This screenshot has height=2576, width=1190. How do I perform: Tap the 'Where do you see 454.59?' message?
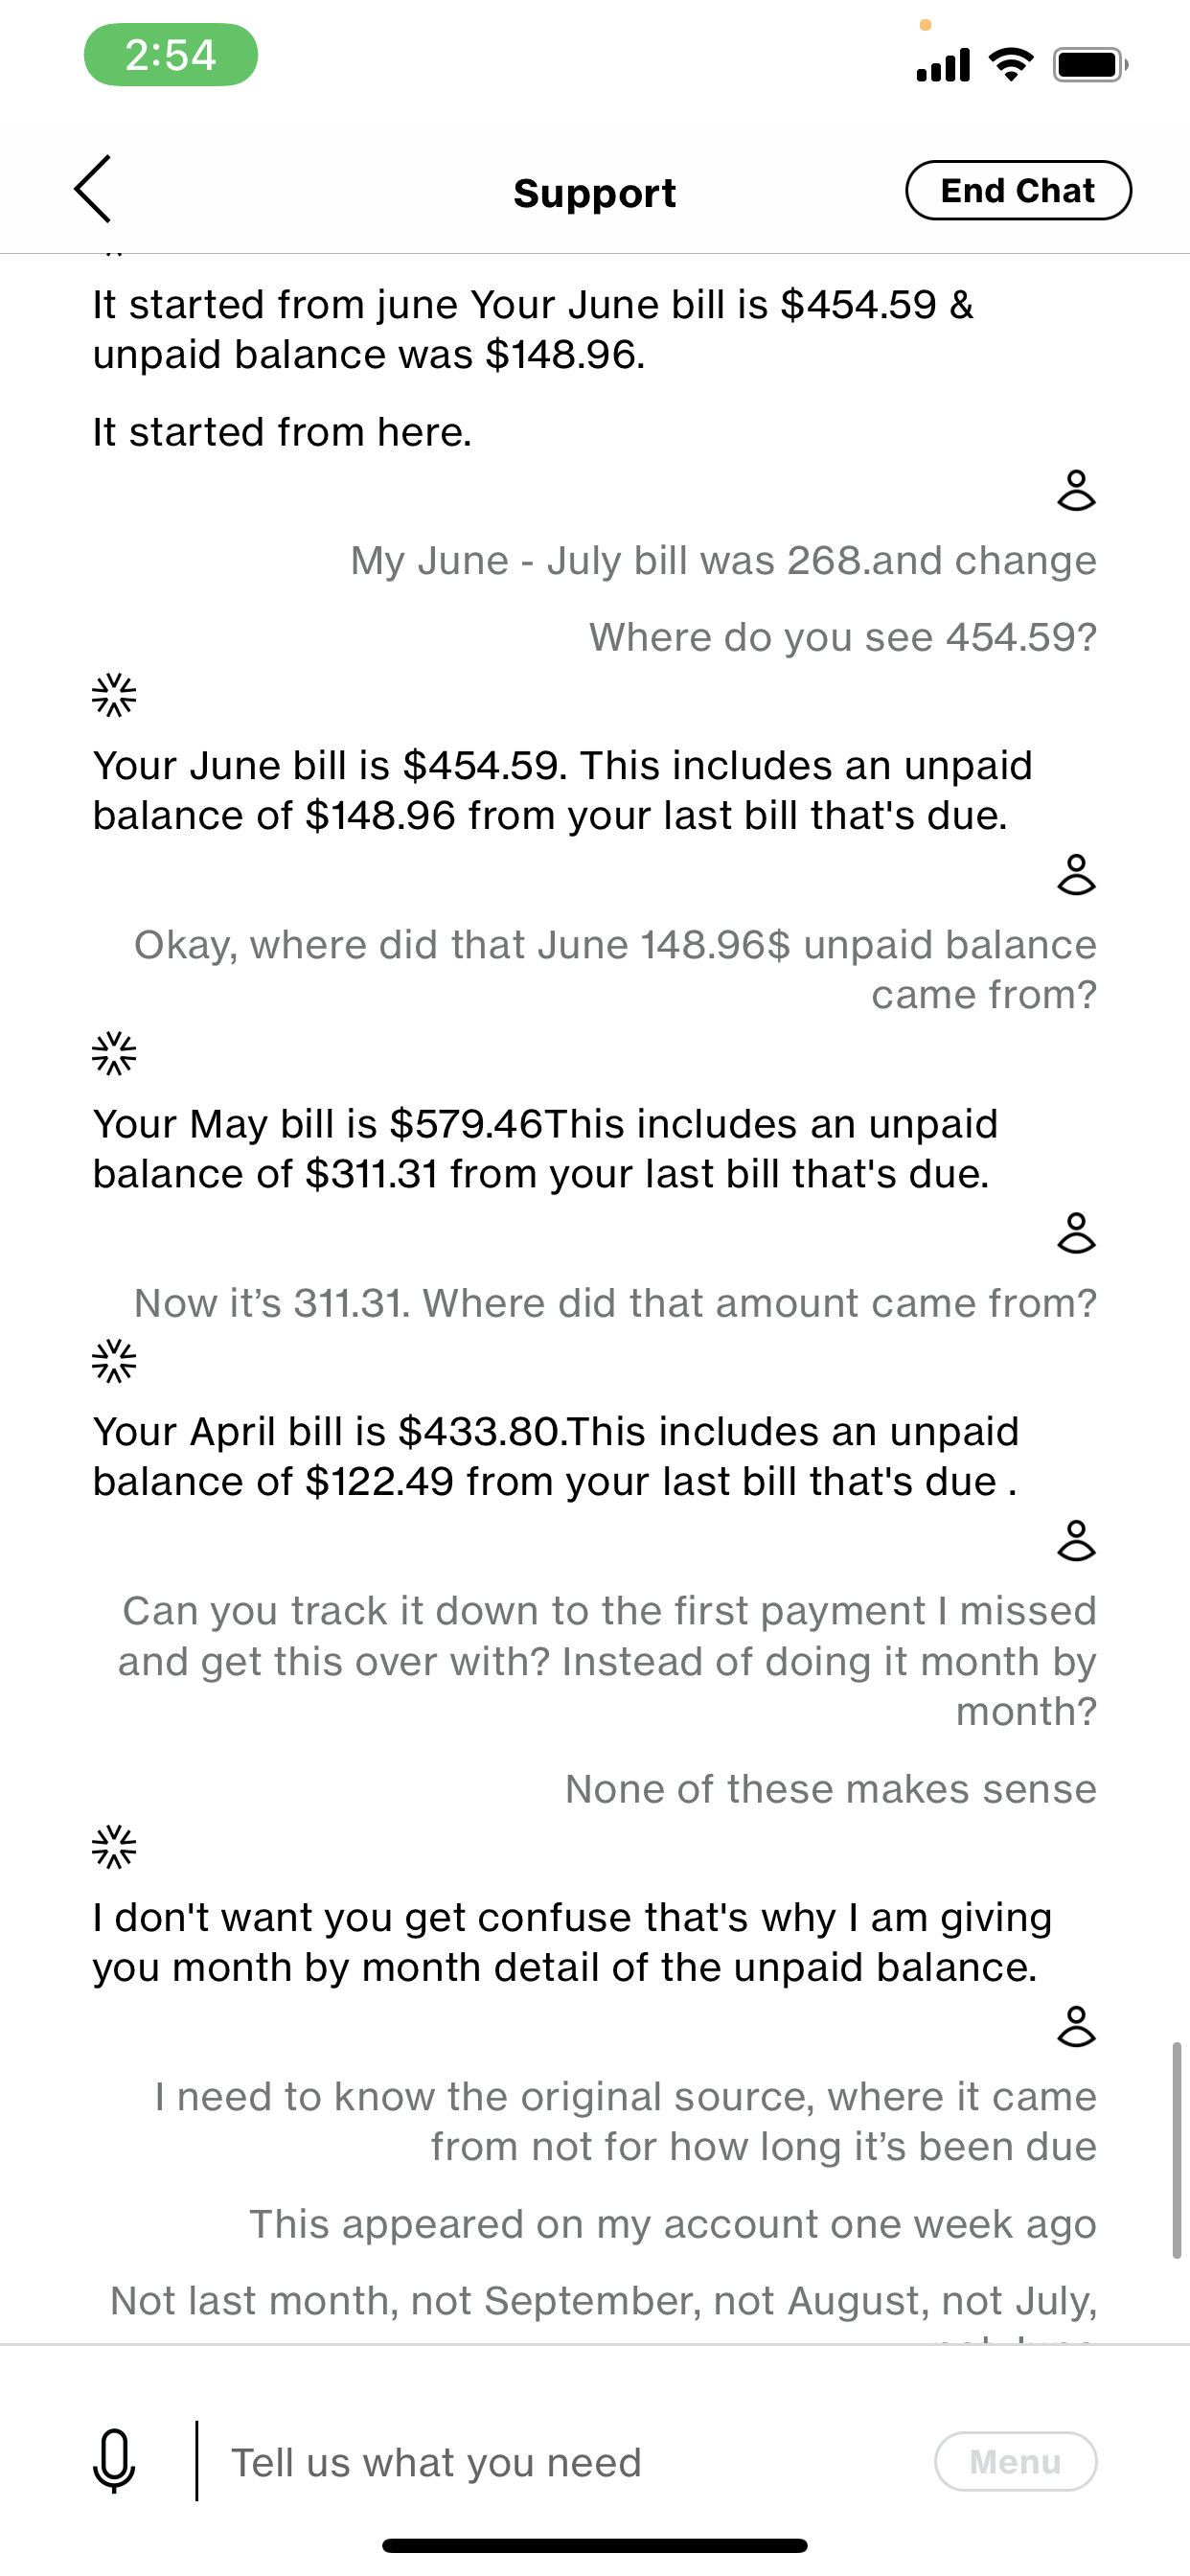pos(842,637)
